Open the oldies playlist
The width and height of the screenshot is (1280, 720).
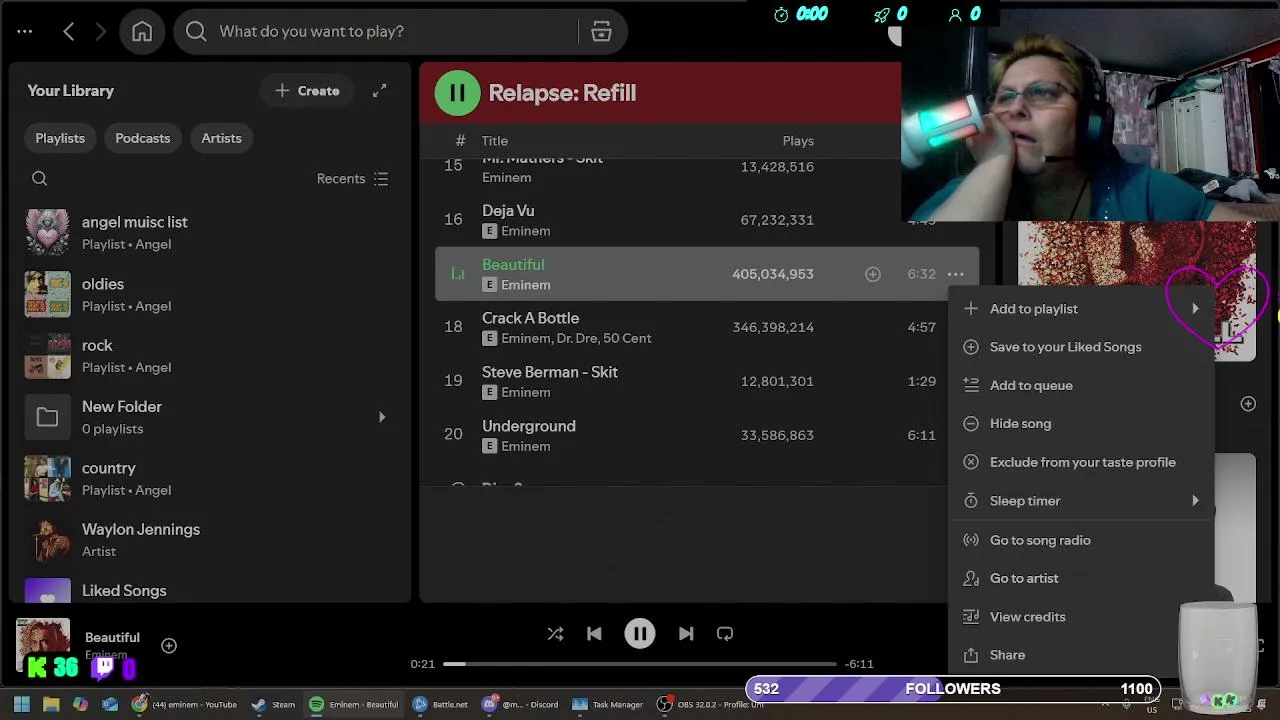209,294
